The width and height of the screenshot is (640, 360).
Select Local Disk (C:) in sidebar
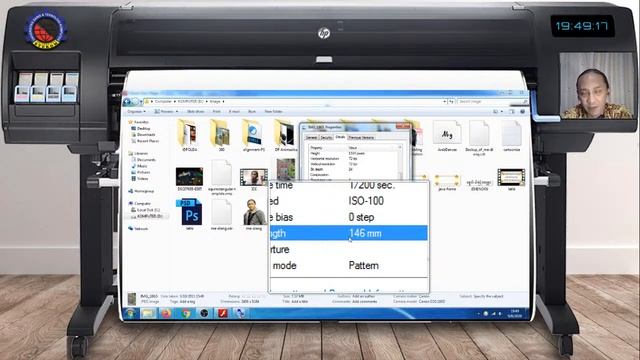[x=146, y=210]
